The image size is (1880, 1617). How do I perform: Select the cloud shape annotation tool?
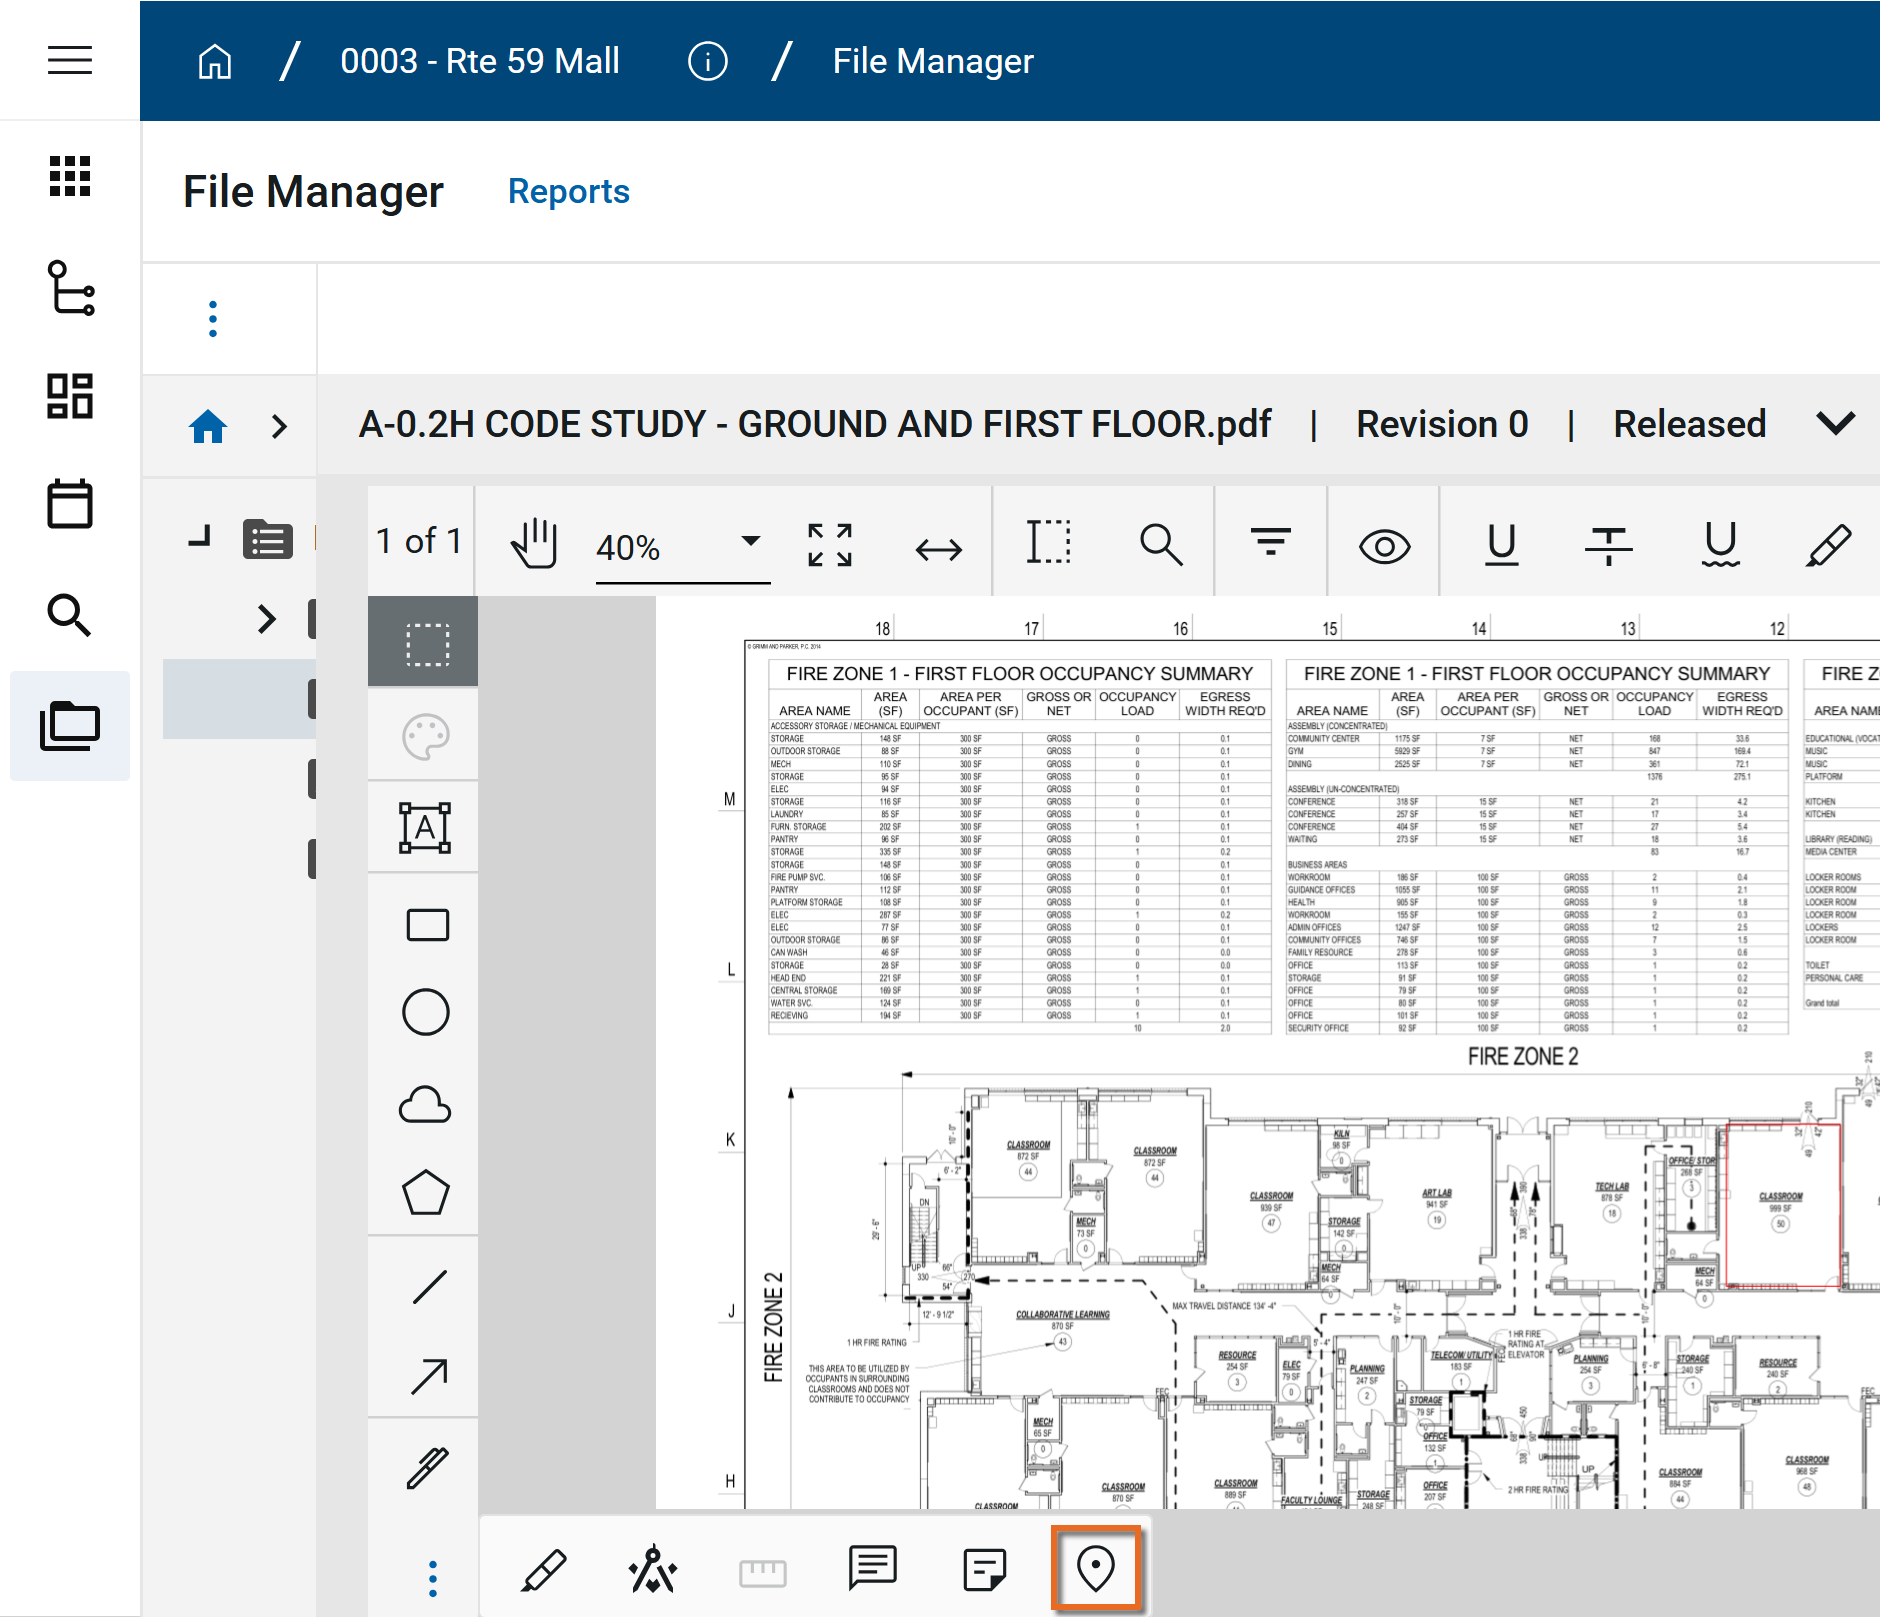click(x=425, y=1105)
